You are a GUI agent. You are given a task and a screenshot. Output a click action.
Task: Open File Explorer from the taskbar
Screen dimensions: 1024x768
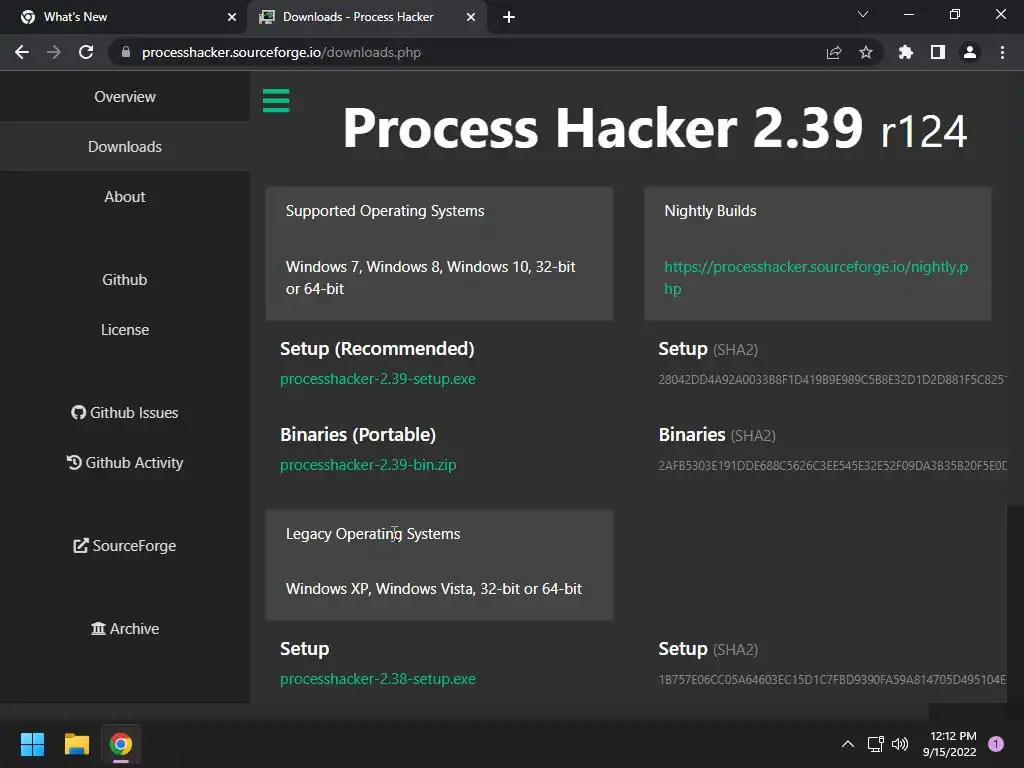click(x=76, y=744)
